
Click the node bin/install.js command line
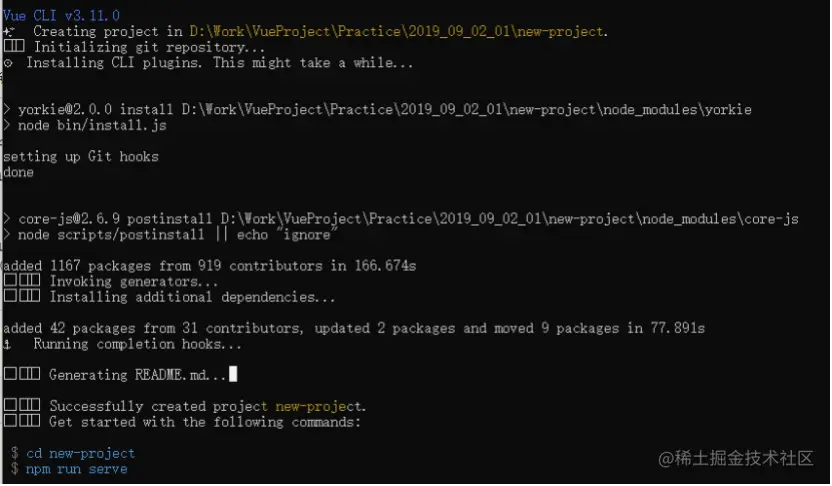92,126
